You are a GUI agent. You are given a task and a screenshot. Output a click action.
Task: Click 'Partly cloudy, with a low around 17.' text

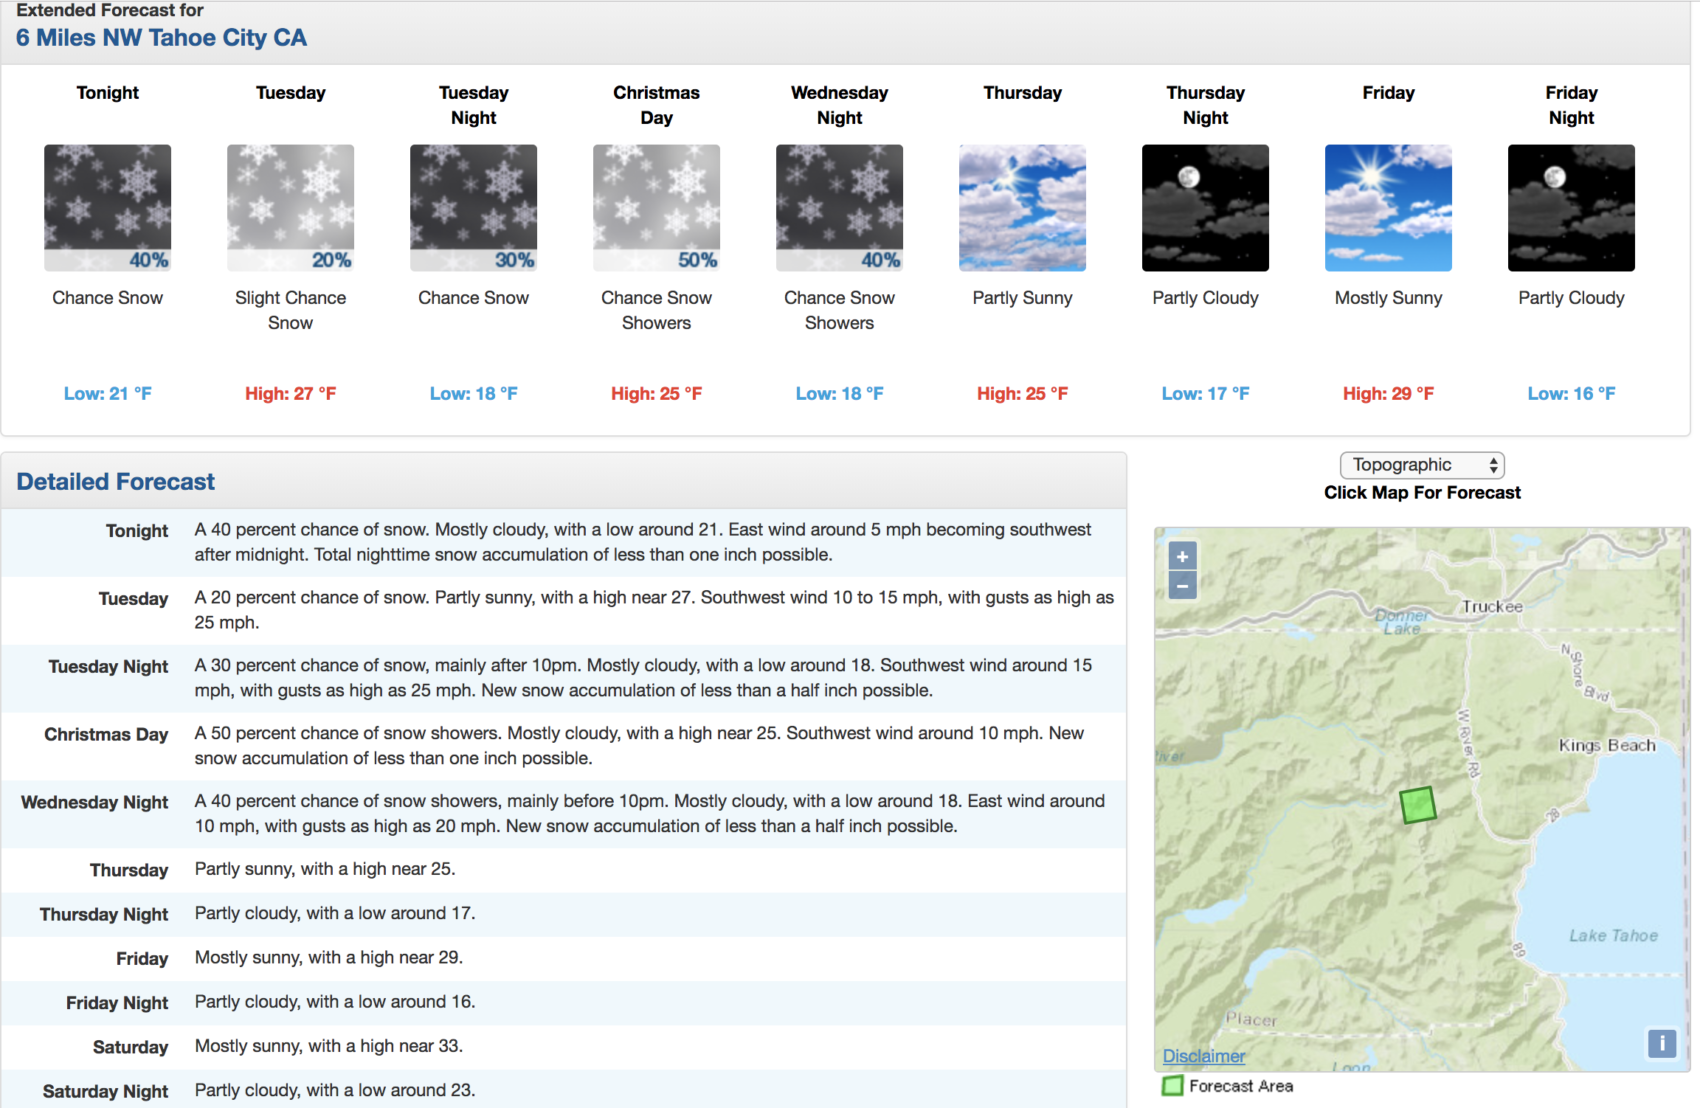[335, 913]
